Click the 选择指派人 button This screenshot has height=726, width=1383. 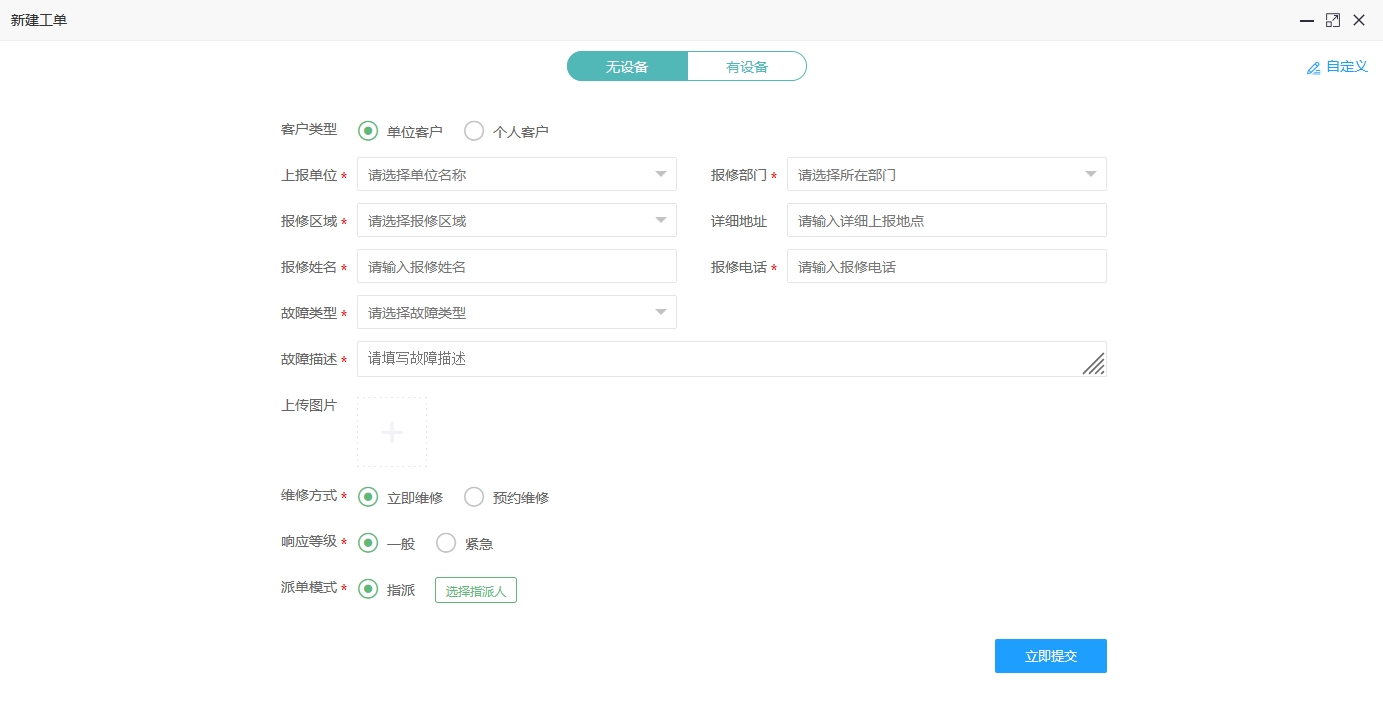click(476, 591)
